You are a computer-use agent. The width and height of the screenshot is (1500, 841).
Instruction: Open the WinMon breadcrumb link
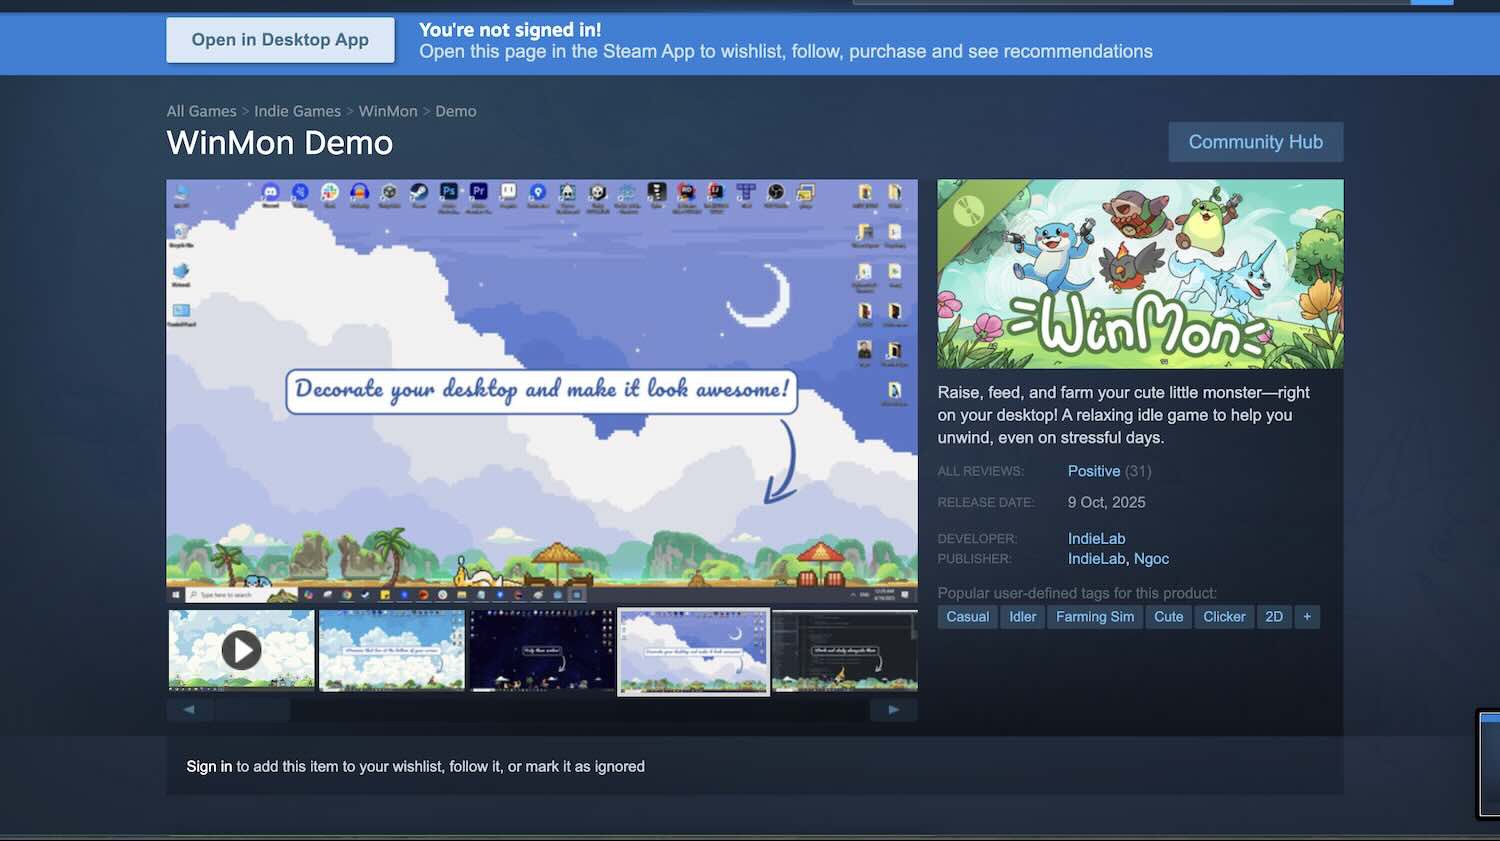[x=388, y=111]
